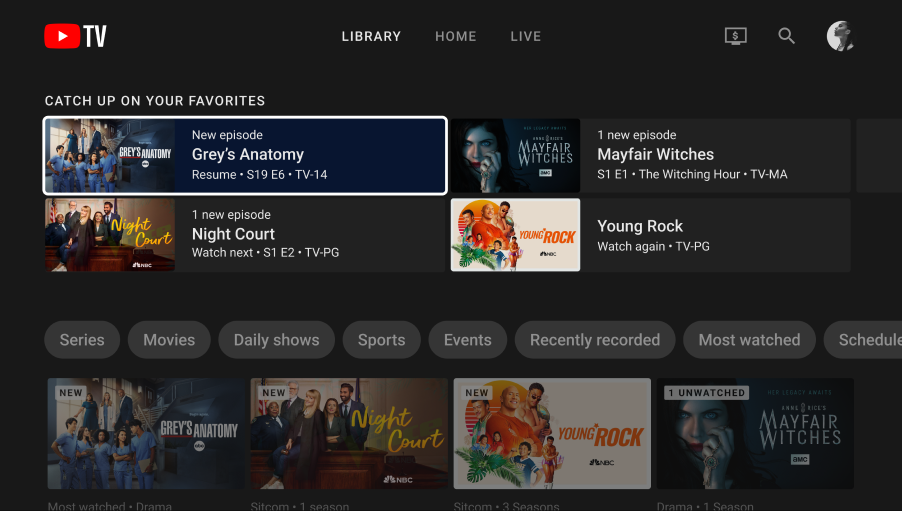Switch to the Home tab
This screenshot has height=511, width=902.
pyautogui.click(x=456, y=36)
